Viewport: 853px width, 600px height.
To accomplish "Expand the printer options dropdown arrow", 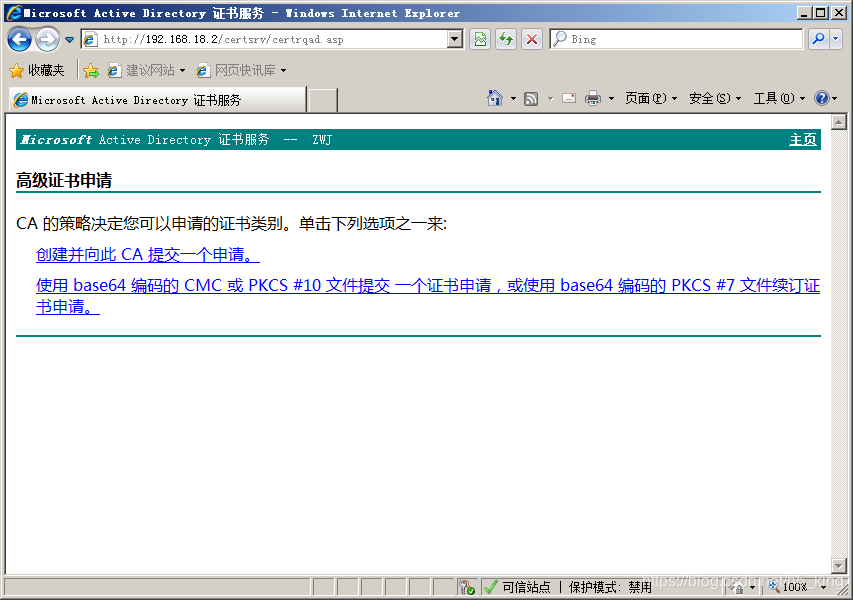I will coord(611,99).
